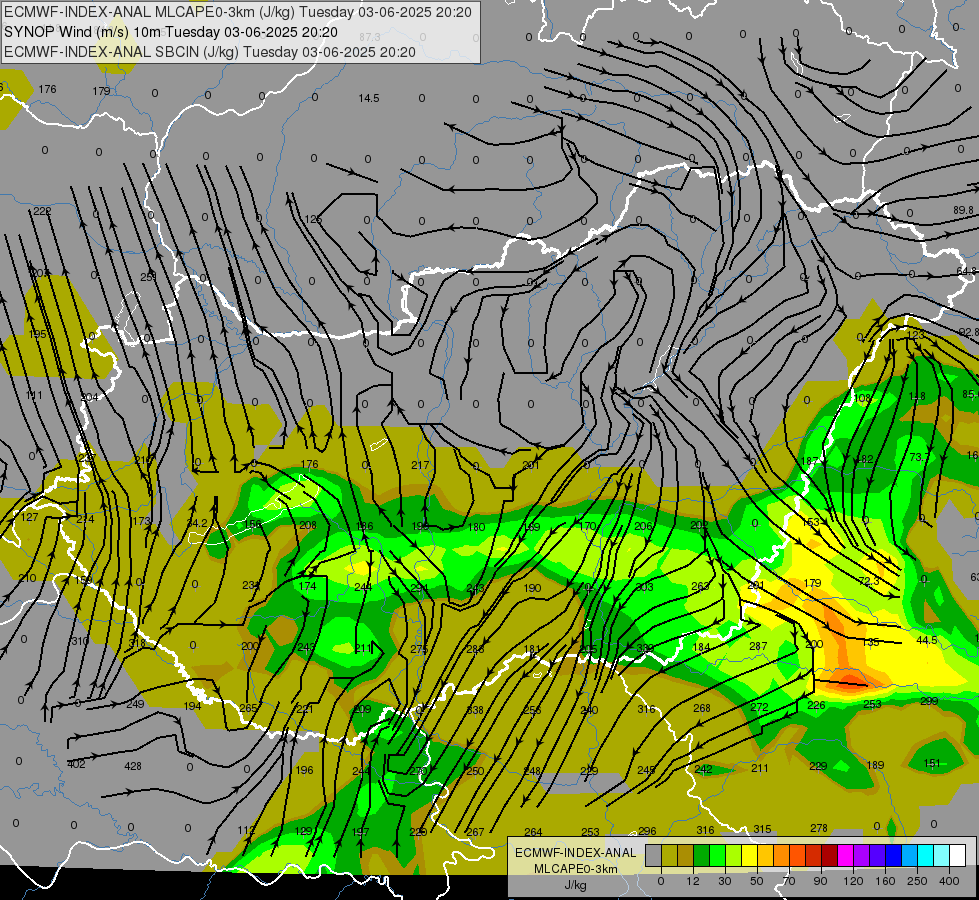Click the map value "287"
Screen dimensions: 979x900
pyautogui.click(x=758, y=646)
